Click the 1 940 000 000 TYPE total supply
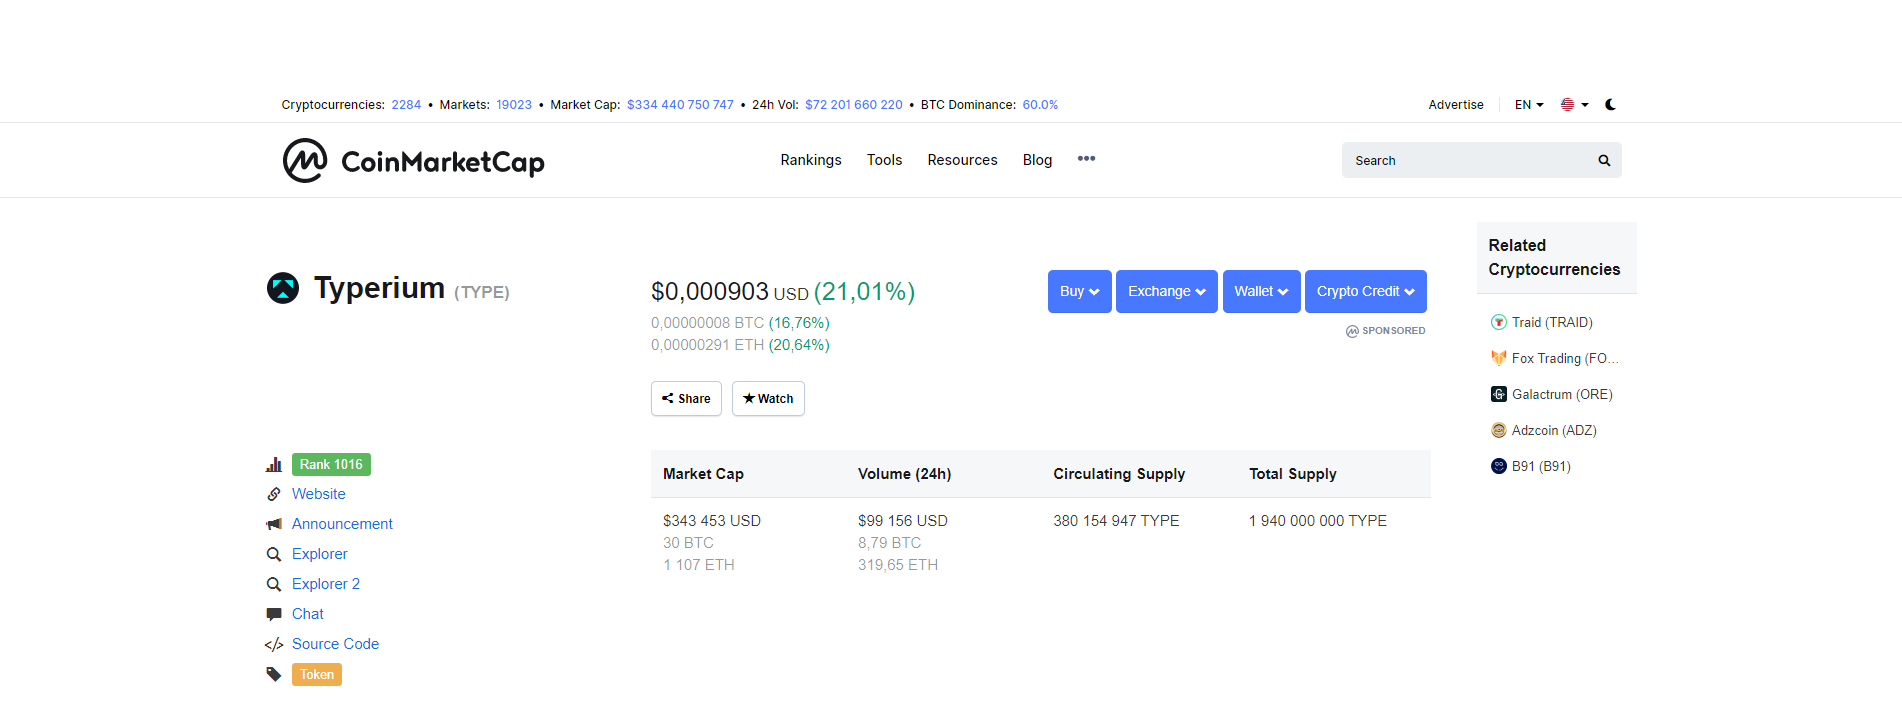1902x722 pixels. click(x=1318, y=520)
